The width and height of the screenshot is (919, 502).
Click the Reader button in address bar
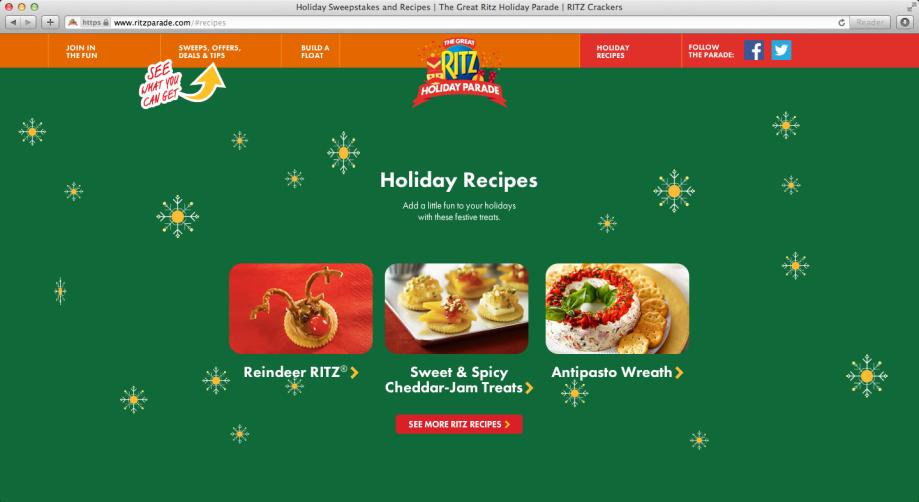[x=870, y=22]
